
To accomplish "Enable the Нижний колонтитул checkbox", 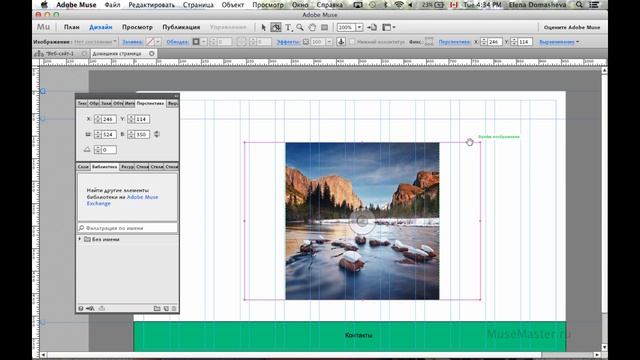I will pyautogui.click(x=352, y=42).
